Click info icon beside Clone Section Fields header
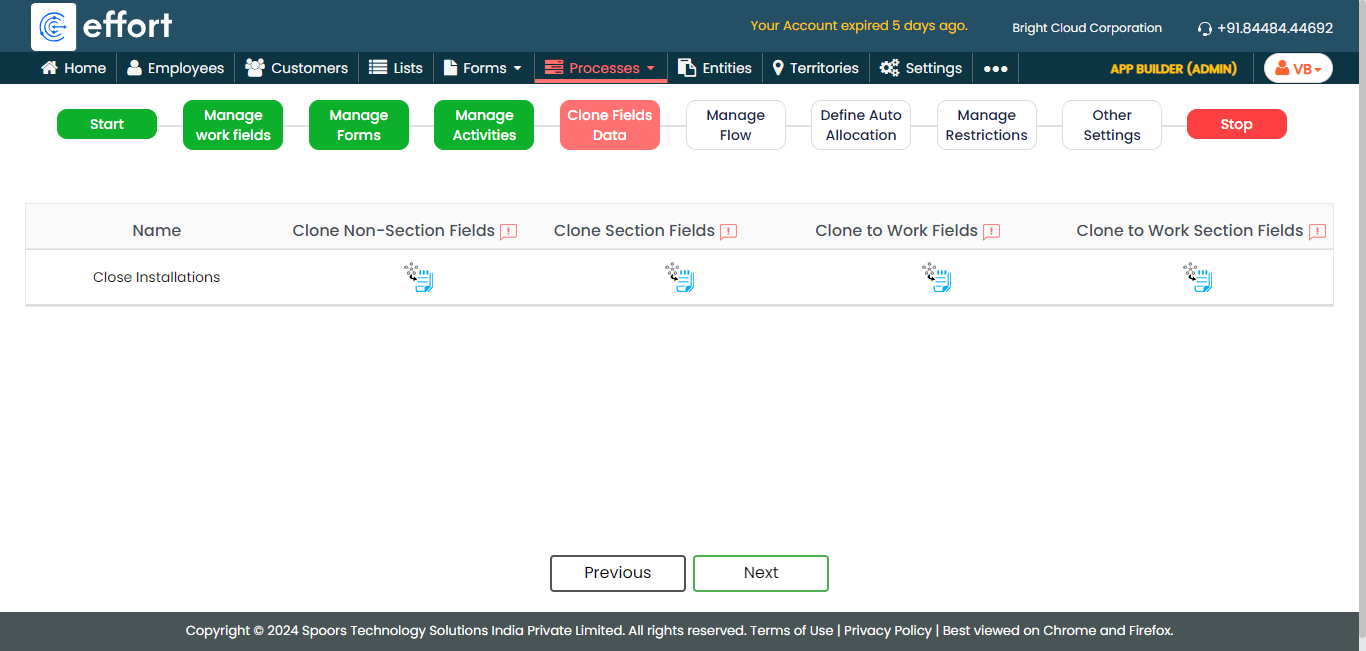The width and height of the screenshot is (1366, 651). pos(728,232)
